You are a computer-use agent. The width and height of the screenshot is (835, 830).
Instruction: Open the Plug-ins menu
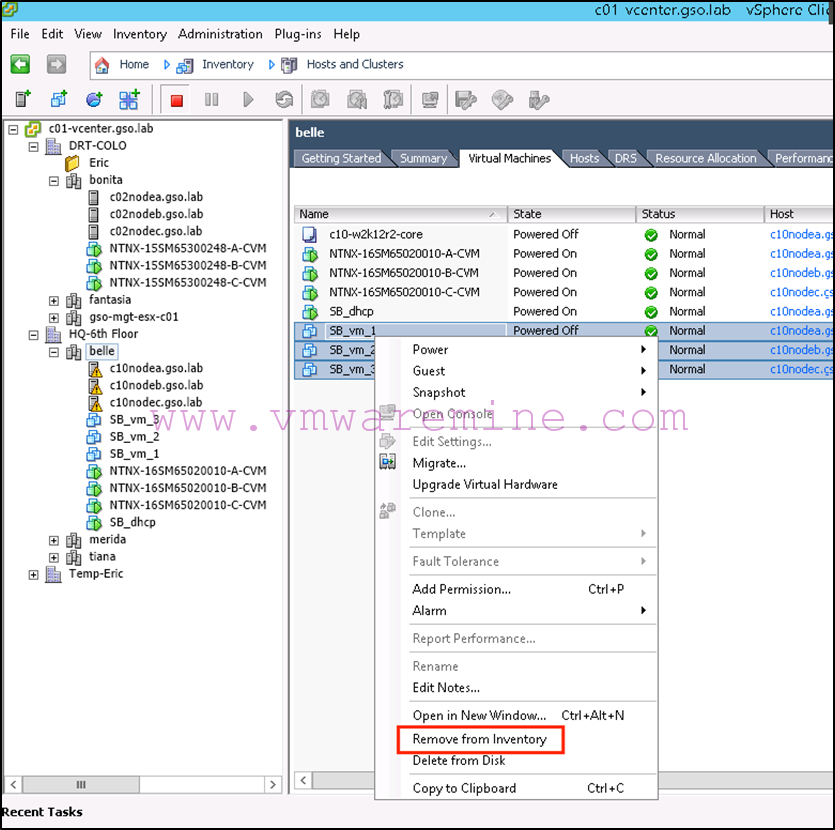(x=298, y=34)
